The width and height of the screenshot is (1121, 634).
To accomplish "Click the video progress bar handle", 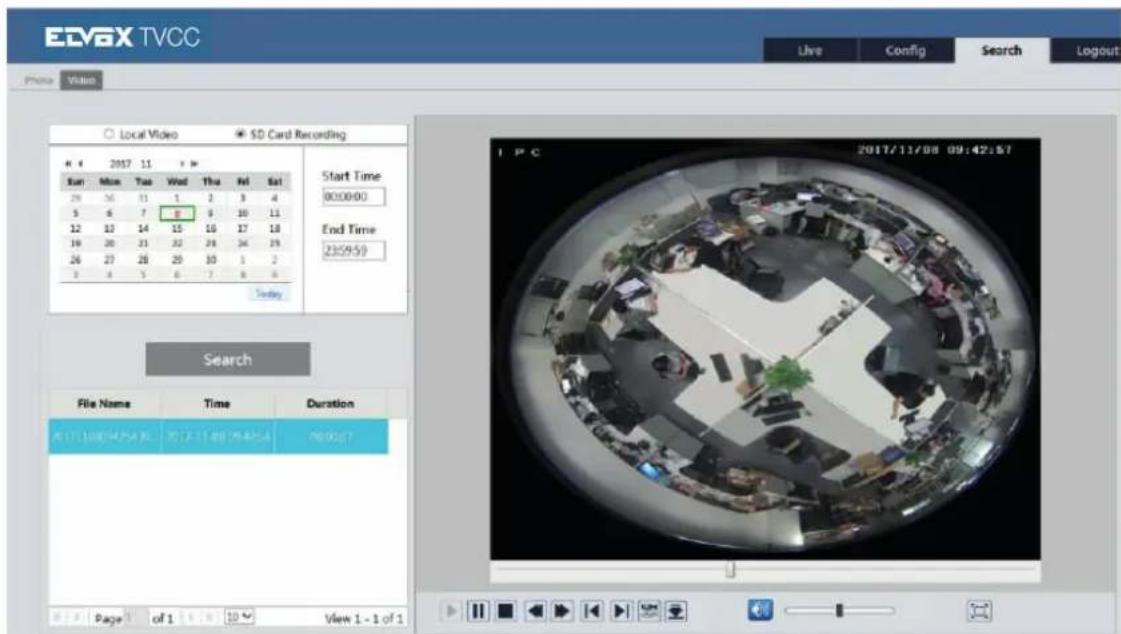I will [x=730, y=570].
